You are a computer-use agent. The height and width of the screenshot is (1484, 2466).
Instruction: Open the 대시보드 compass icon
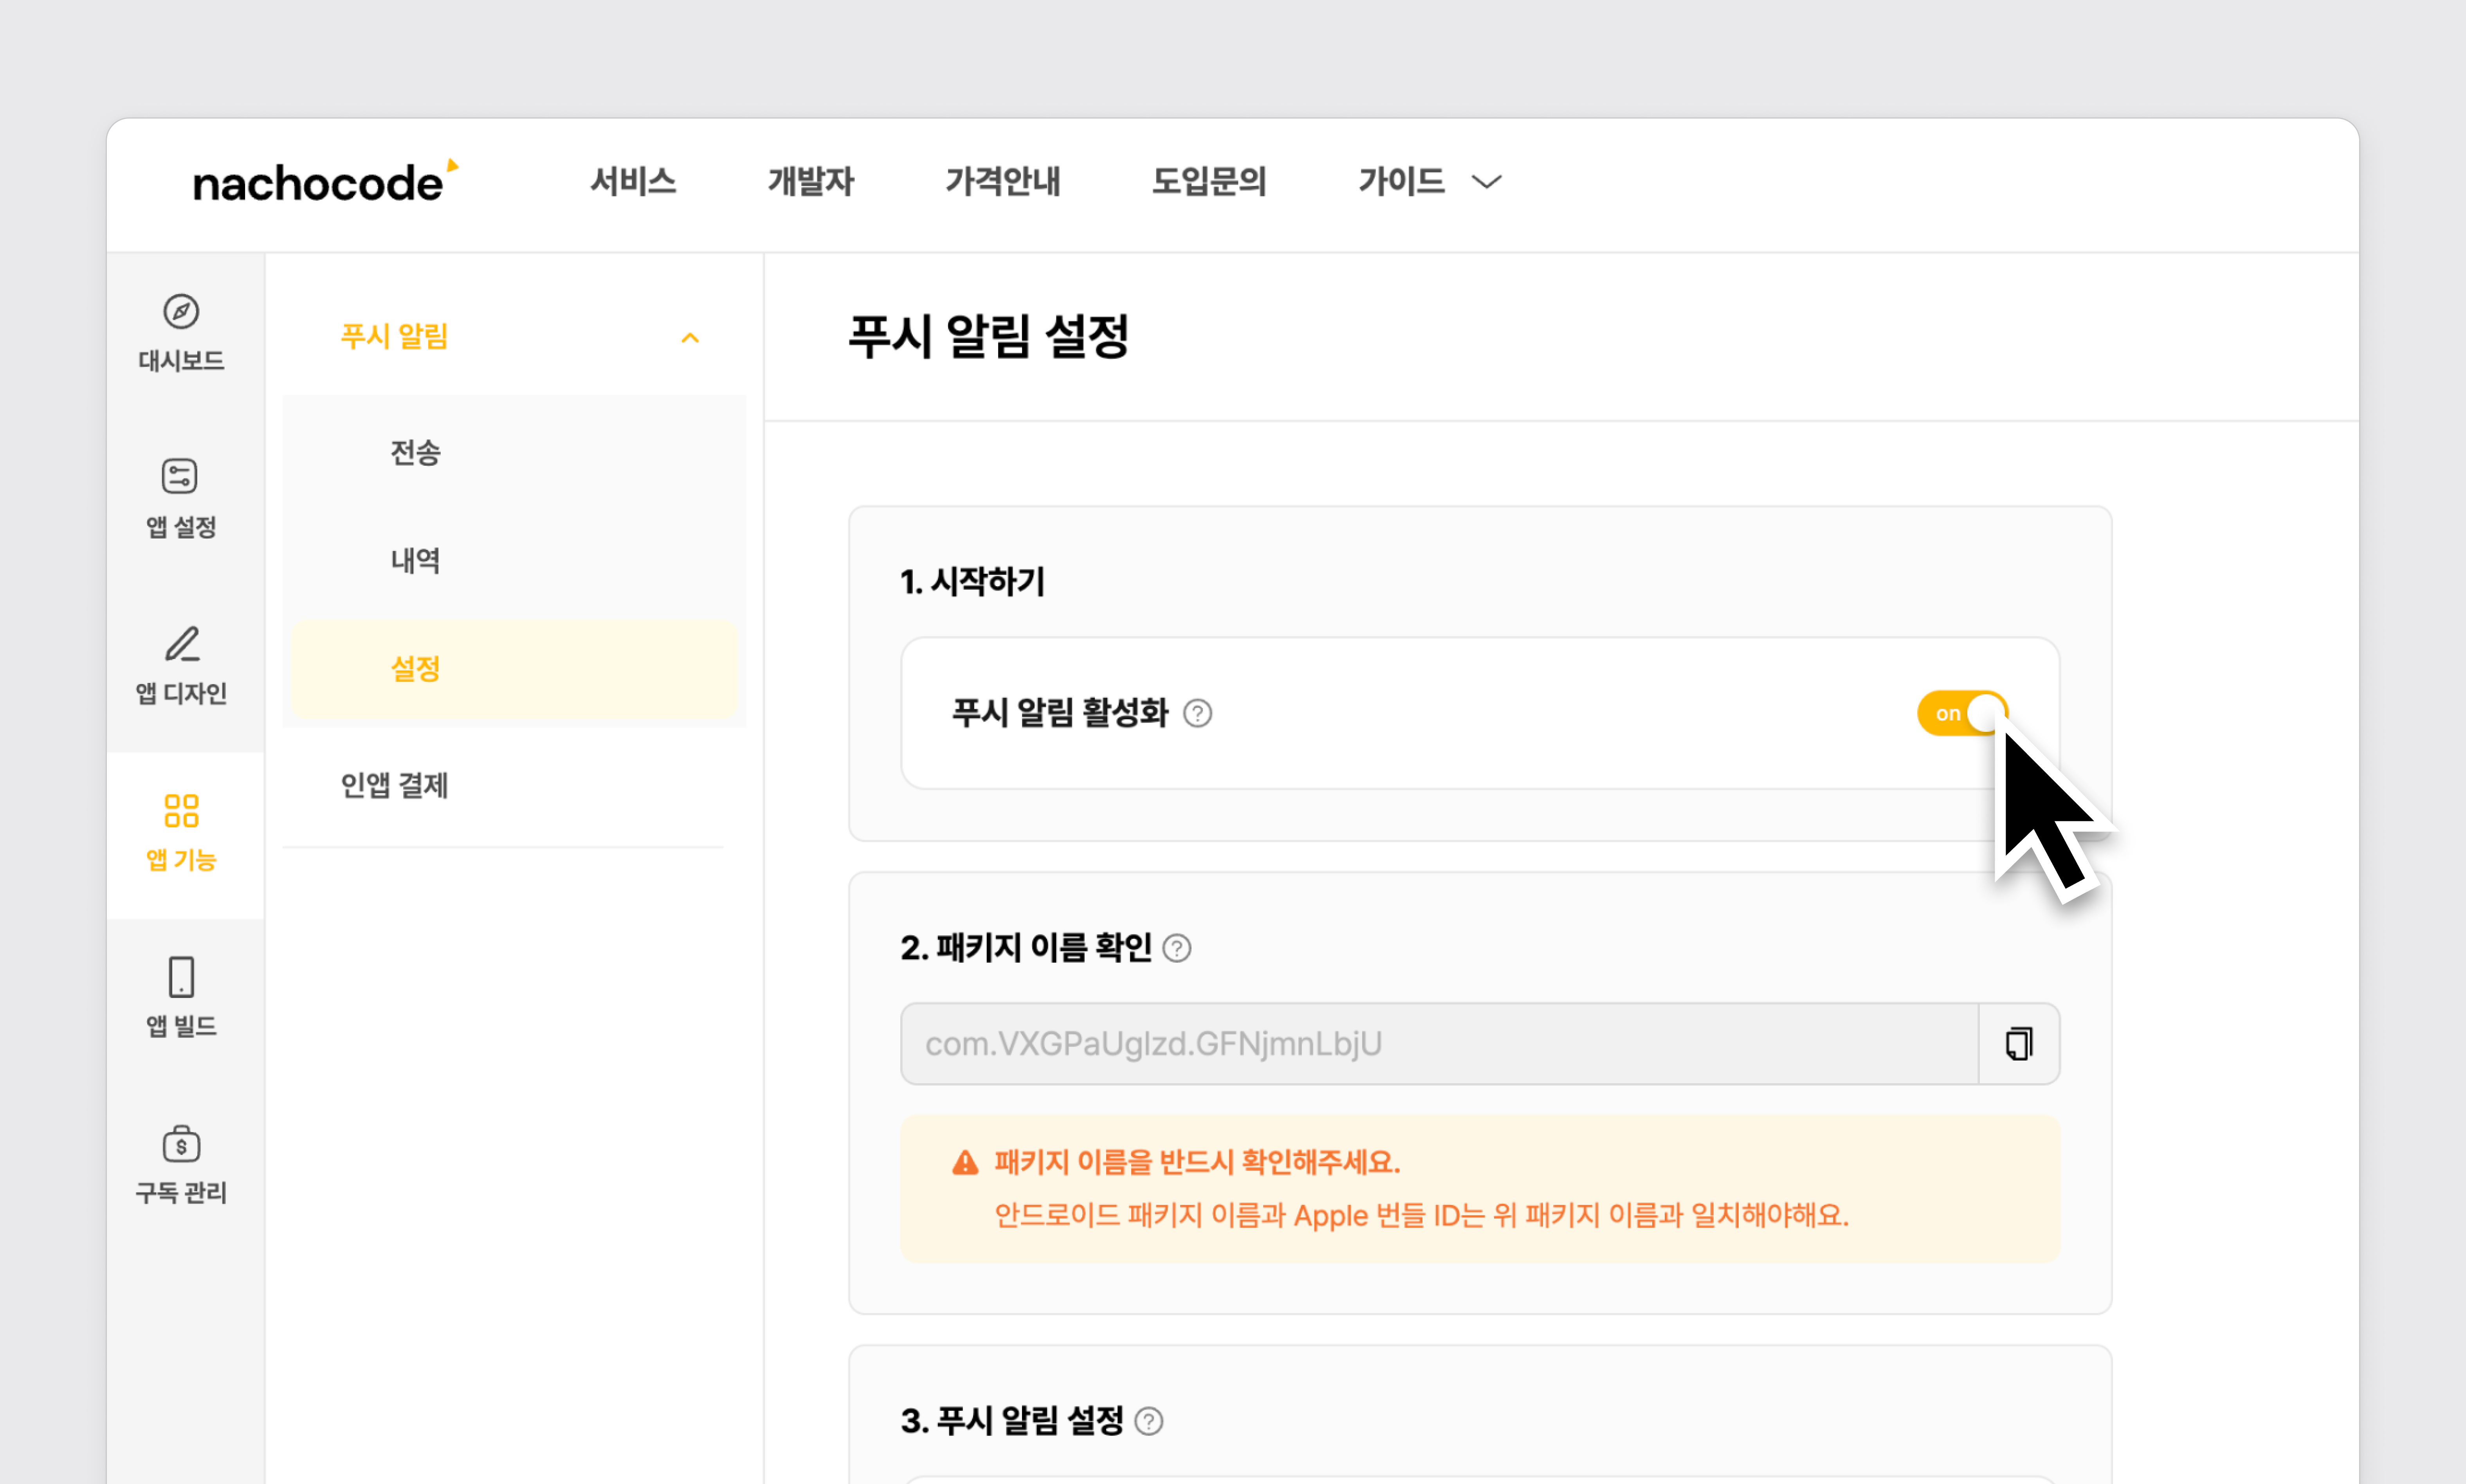coord(181,311)
